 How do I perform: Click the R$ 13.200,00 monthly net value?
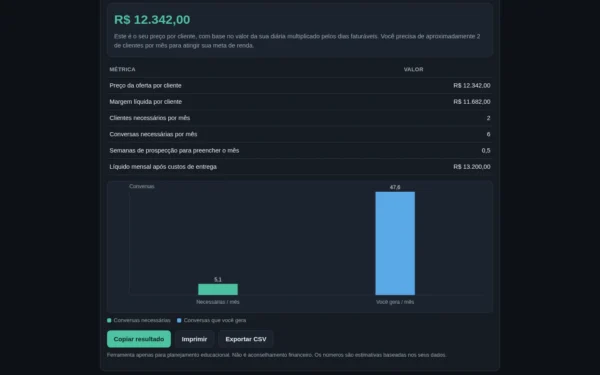[471, 167]
